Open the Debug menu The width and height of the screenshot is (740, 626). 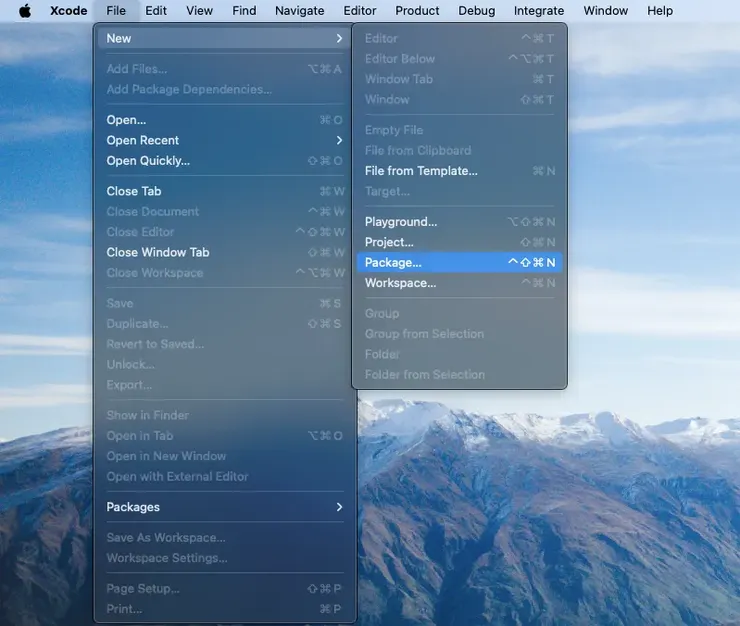click(477, 10)
